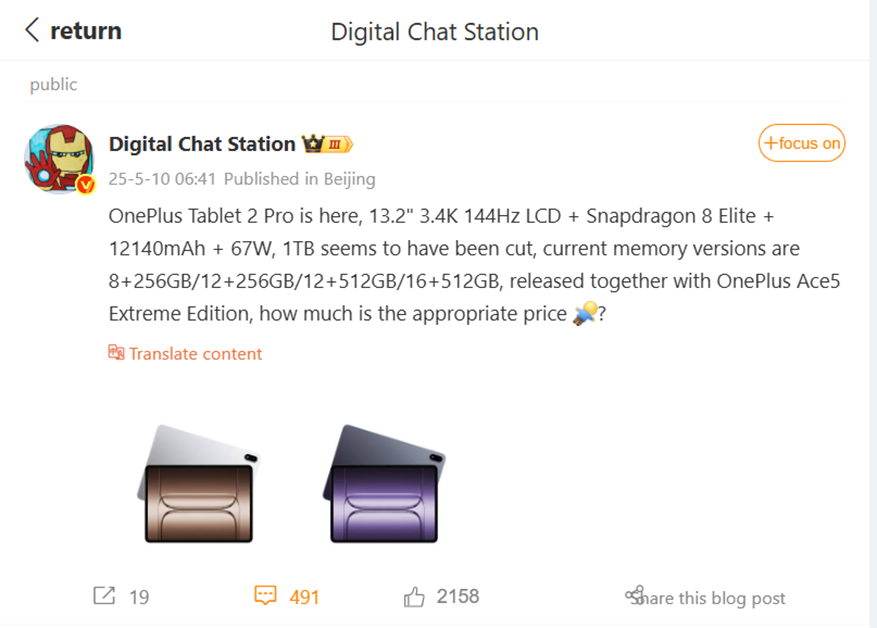Click the repost icon with 19 count

coord(104,596)
